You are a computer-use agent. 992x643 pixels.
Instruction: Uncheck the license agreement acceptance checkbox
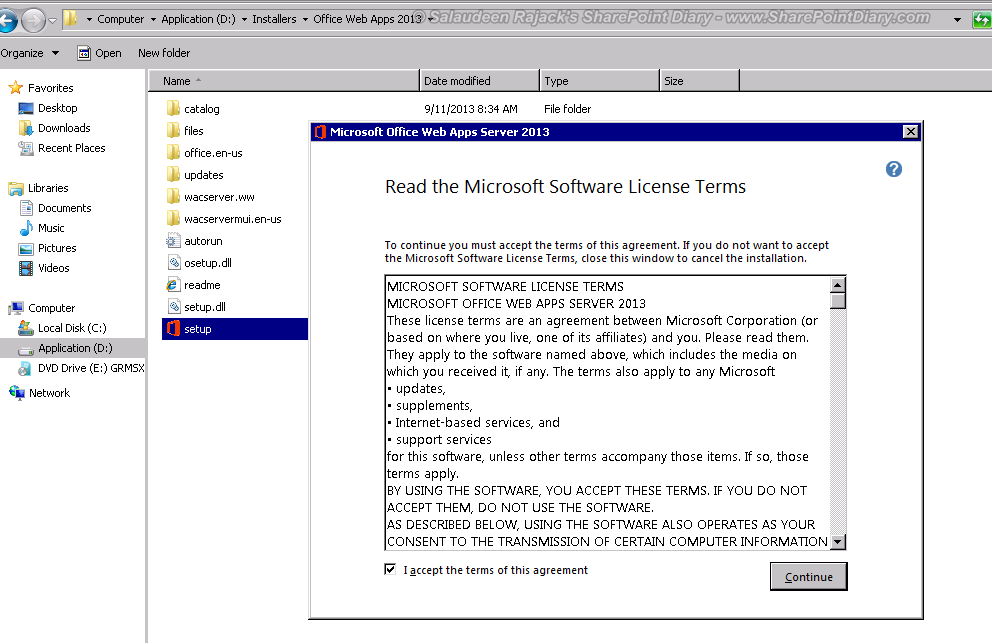pyautogui.click(x=390, y=569)
